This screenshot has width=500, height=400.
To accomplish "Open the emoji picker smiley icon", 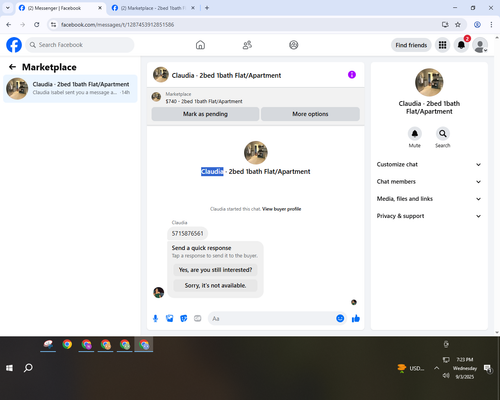I will [x=340, y=318].
